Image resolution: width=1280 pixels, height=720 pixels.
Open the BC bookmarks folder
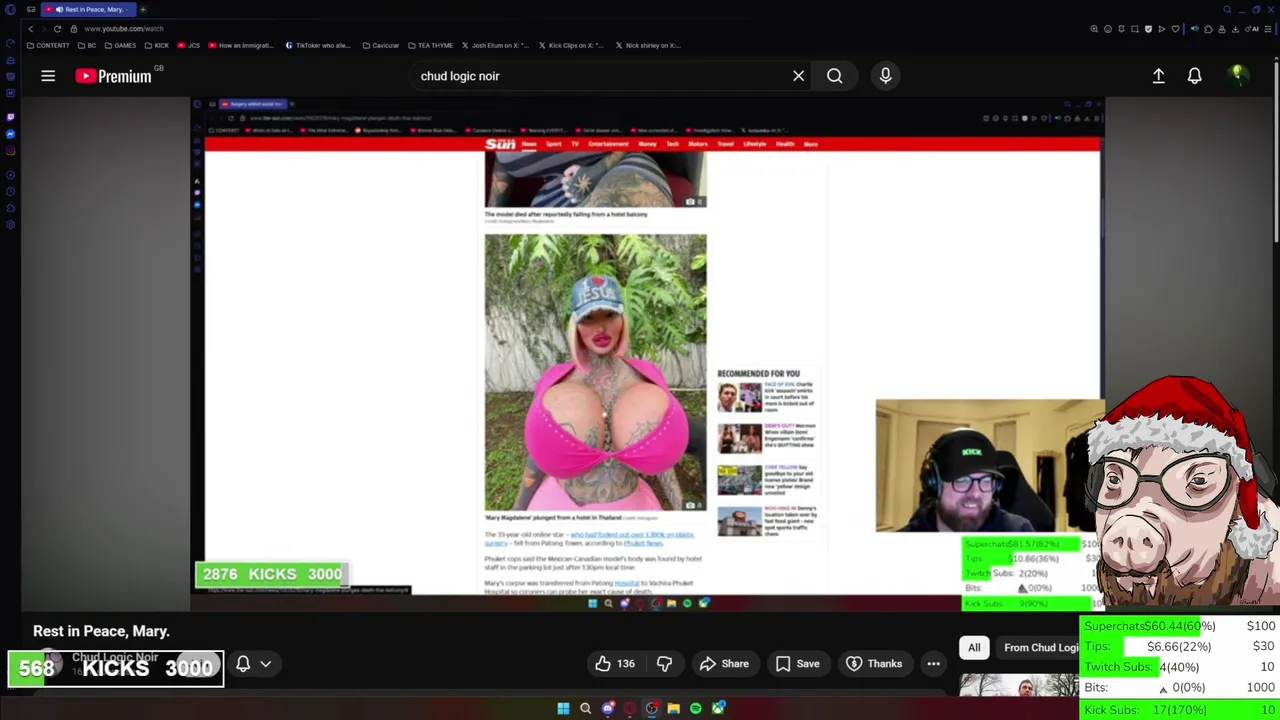[87, 45]
